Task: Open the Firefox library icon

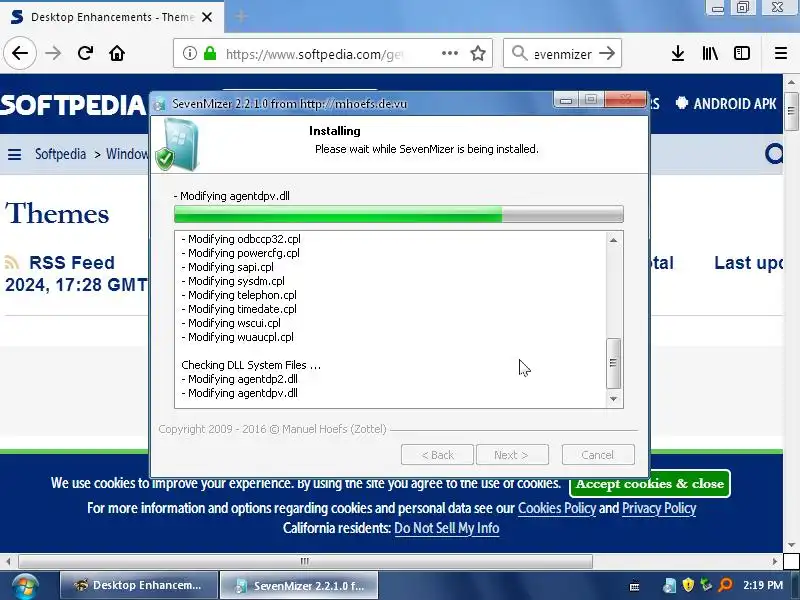Action: coord(710,53)
